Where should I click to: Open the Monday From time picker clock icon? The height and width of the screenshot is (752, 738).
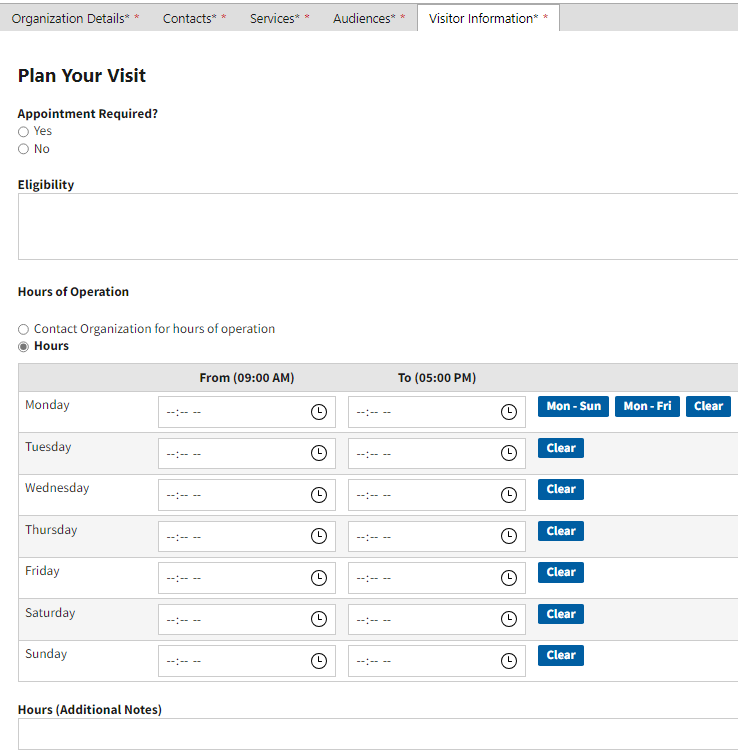point(319,412)
